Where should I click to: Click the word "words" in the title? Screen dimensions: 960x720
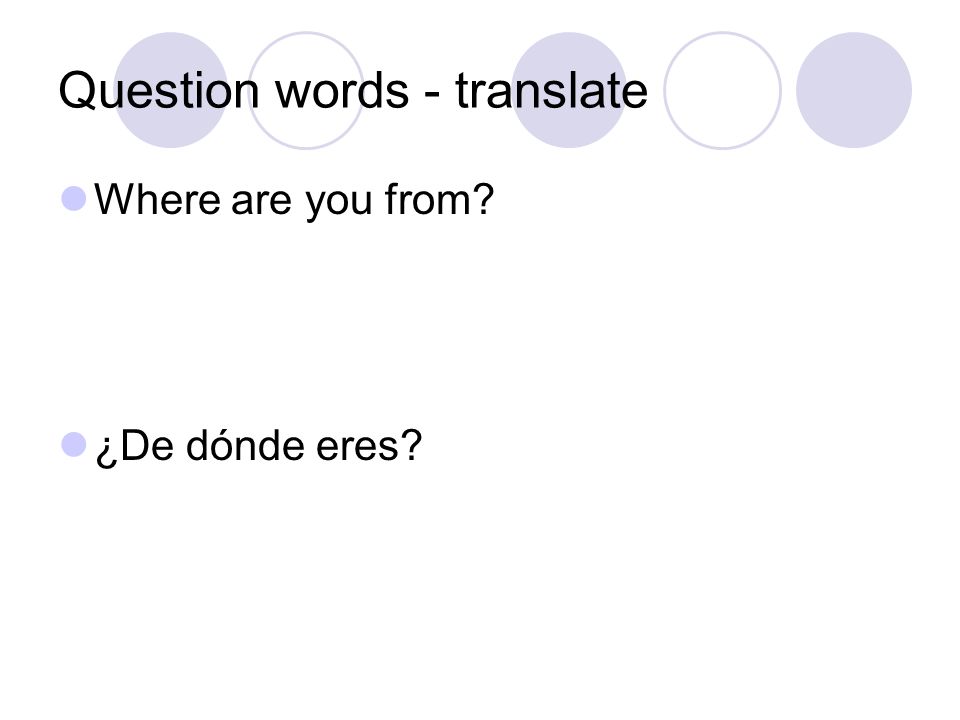click(342, 91)
